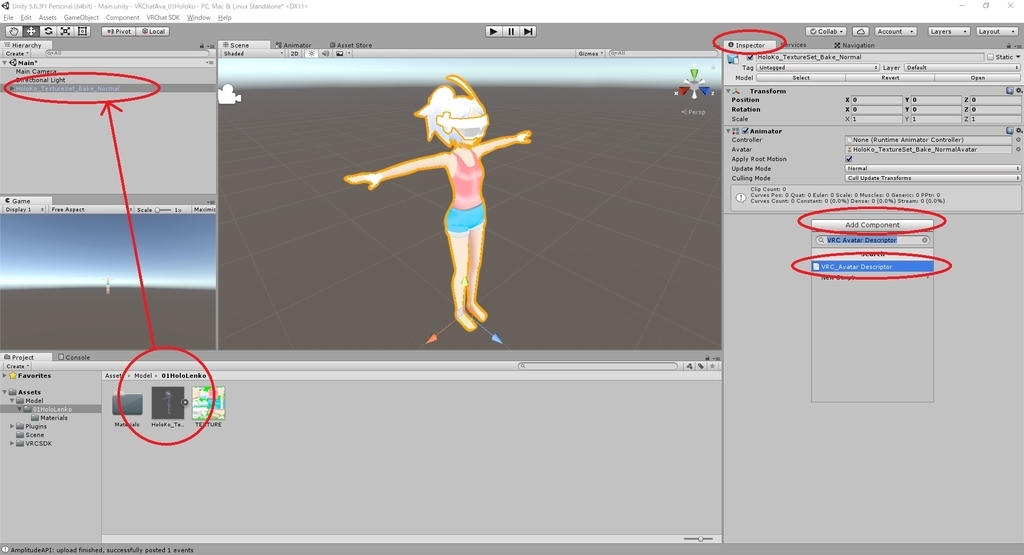Open the cloud services icon

coord(861,31)
